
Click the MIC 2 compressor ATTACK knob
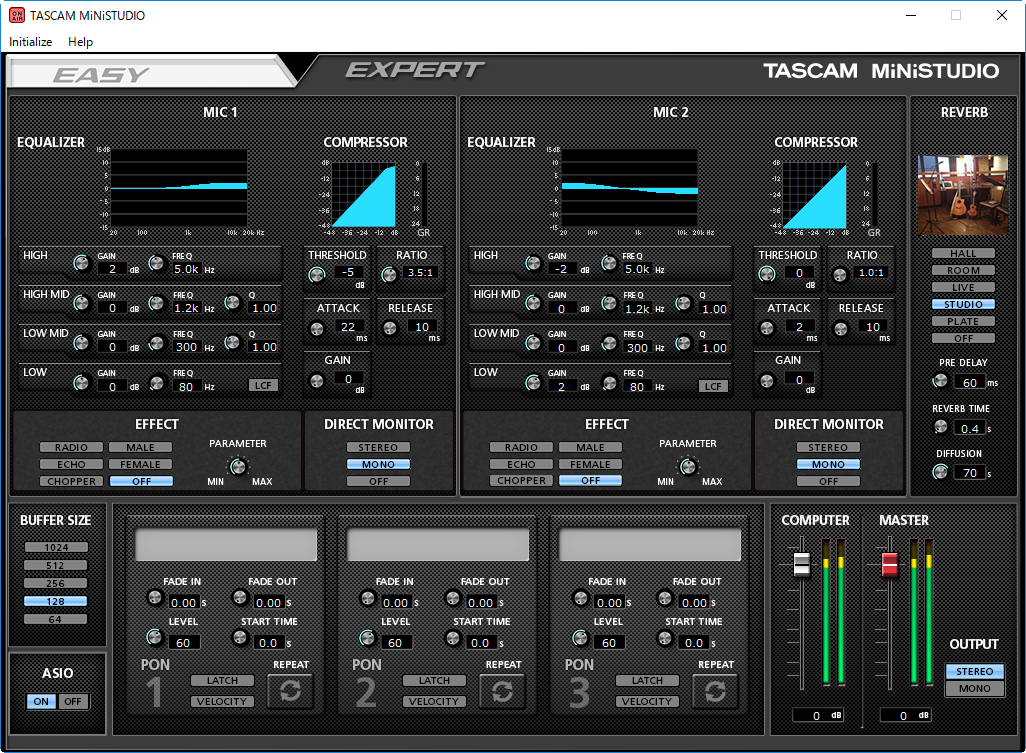[x=767, y=328]
